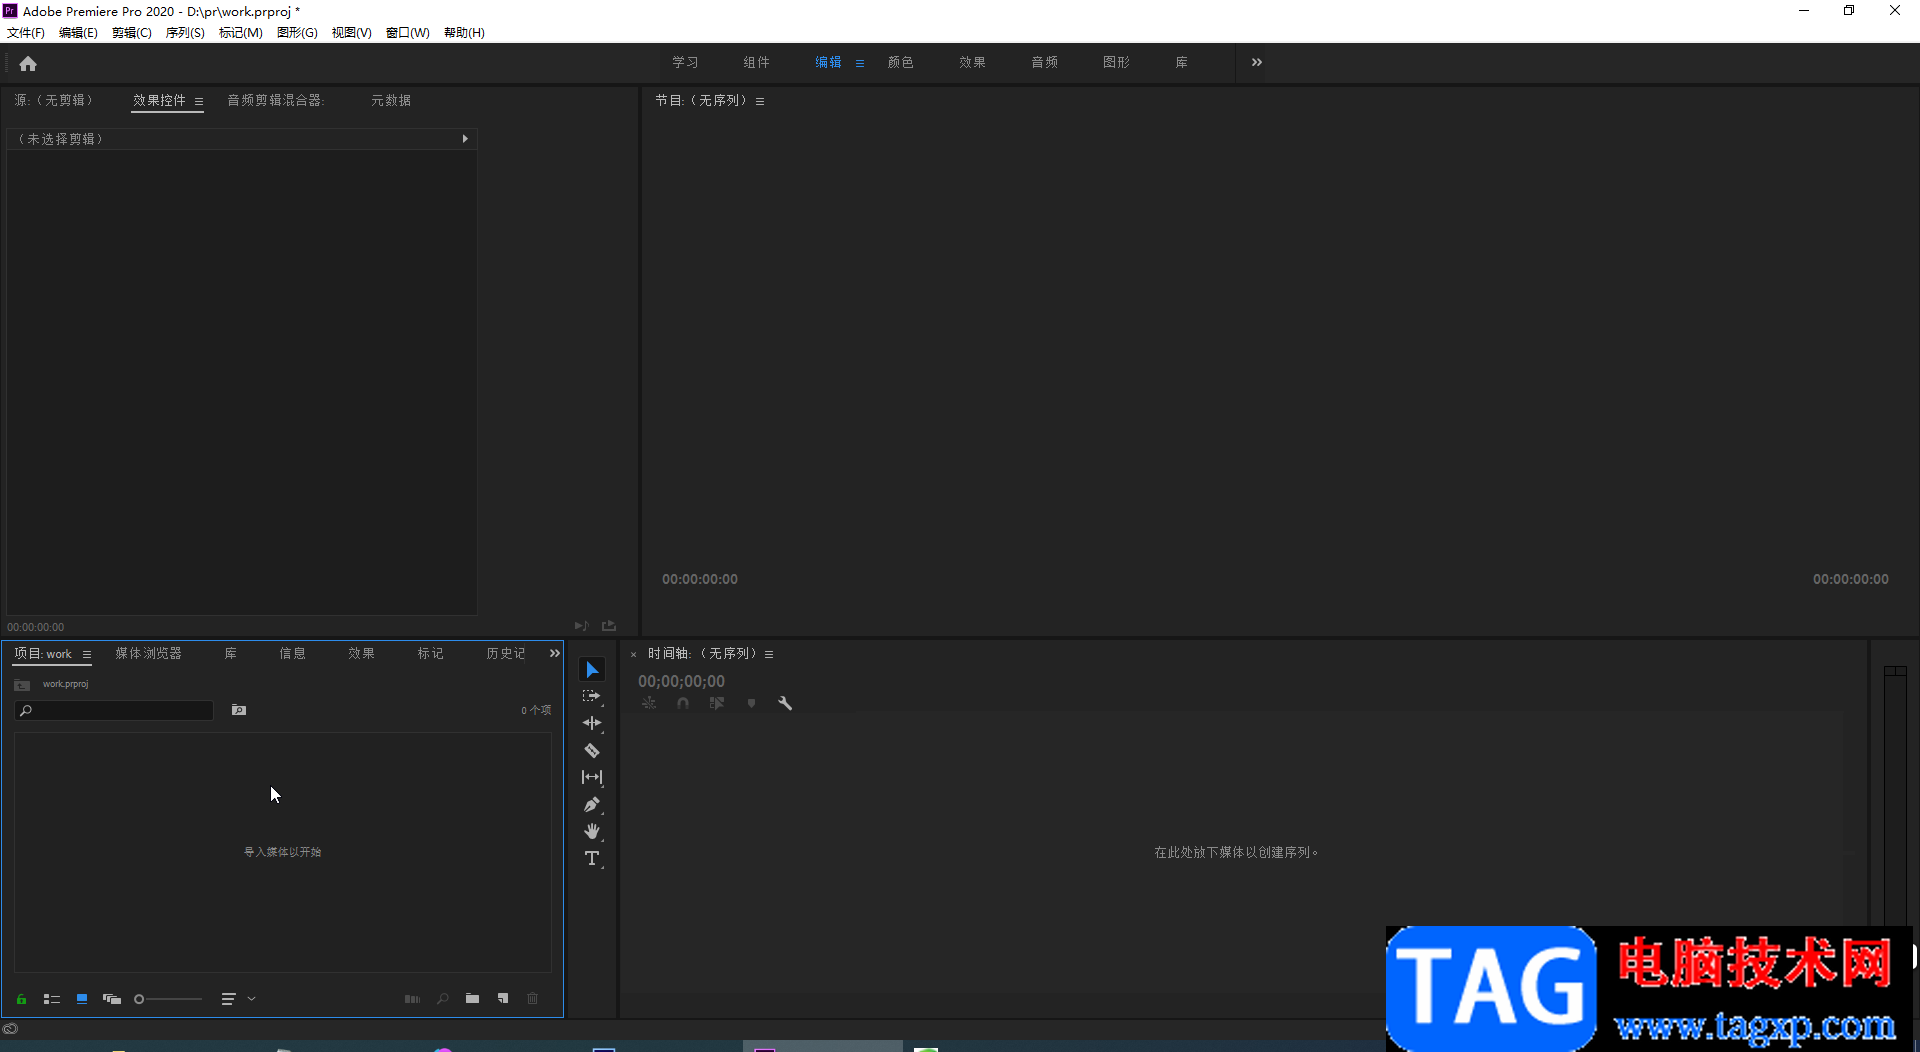Go to the Home screen icon
Image resolution: width=1920 pixels, height=1052 pixels.
[x=28, y=63]
